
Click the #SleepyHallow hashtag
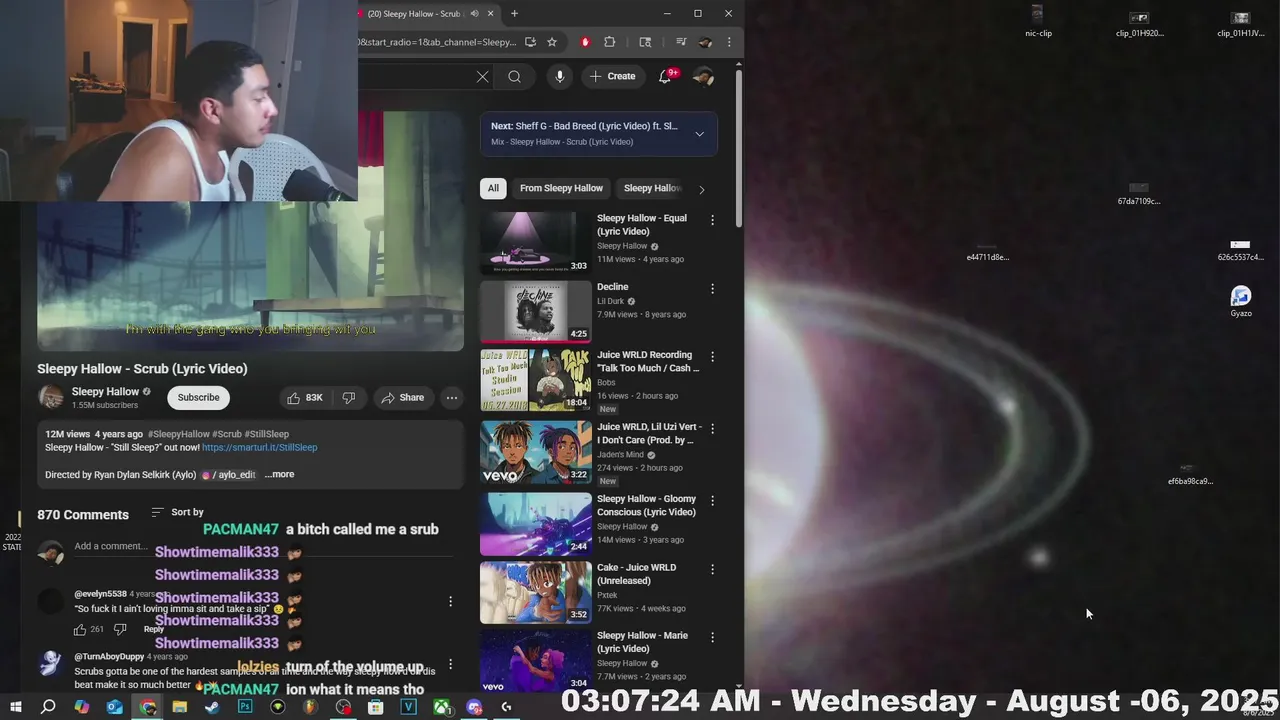(x=178, y=434)
